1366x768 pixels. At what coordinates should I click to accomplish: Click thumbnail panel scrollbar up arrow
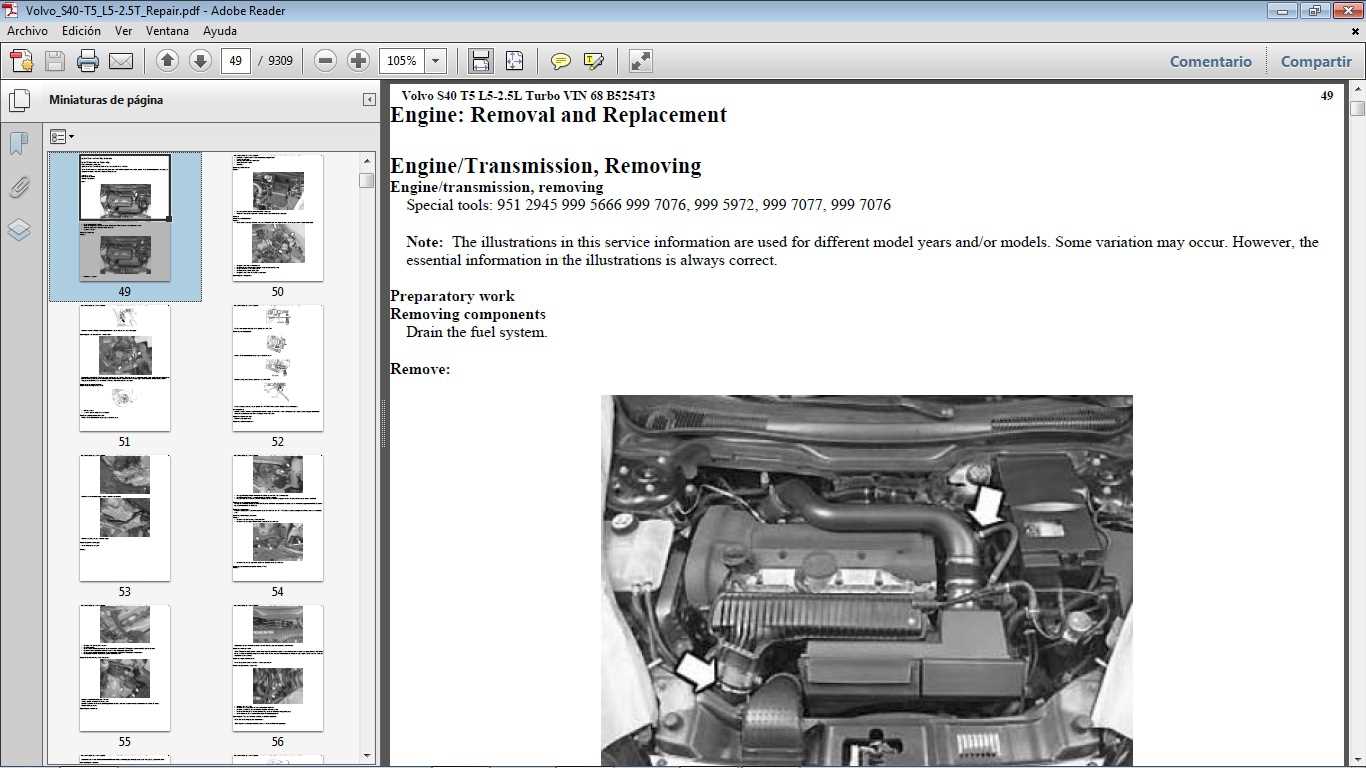click(x=367, y=160)
